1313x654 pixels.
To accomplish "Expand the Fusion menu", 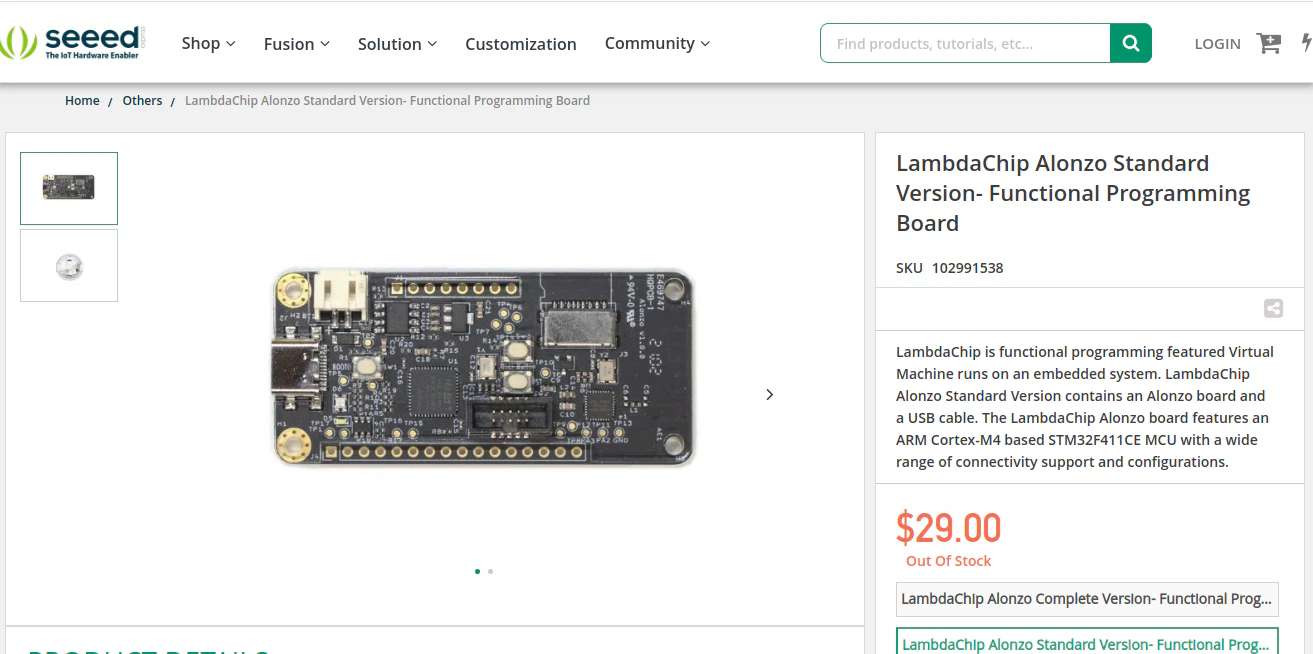I will 297,44.
